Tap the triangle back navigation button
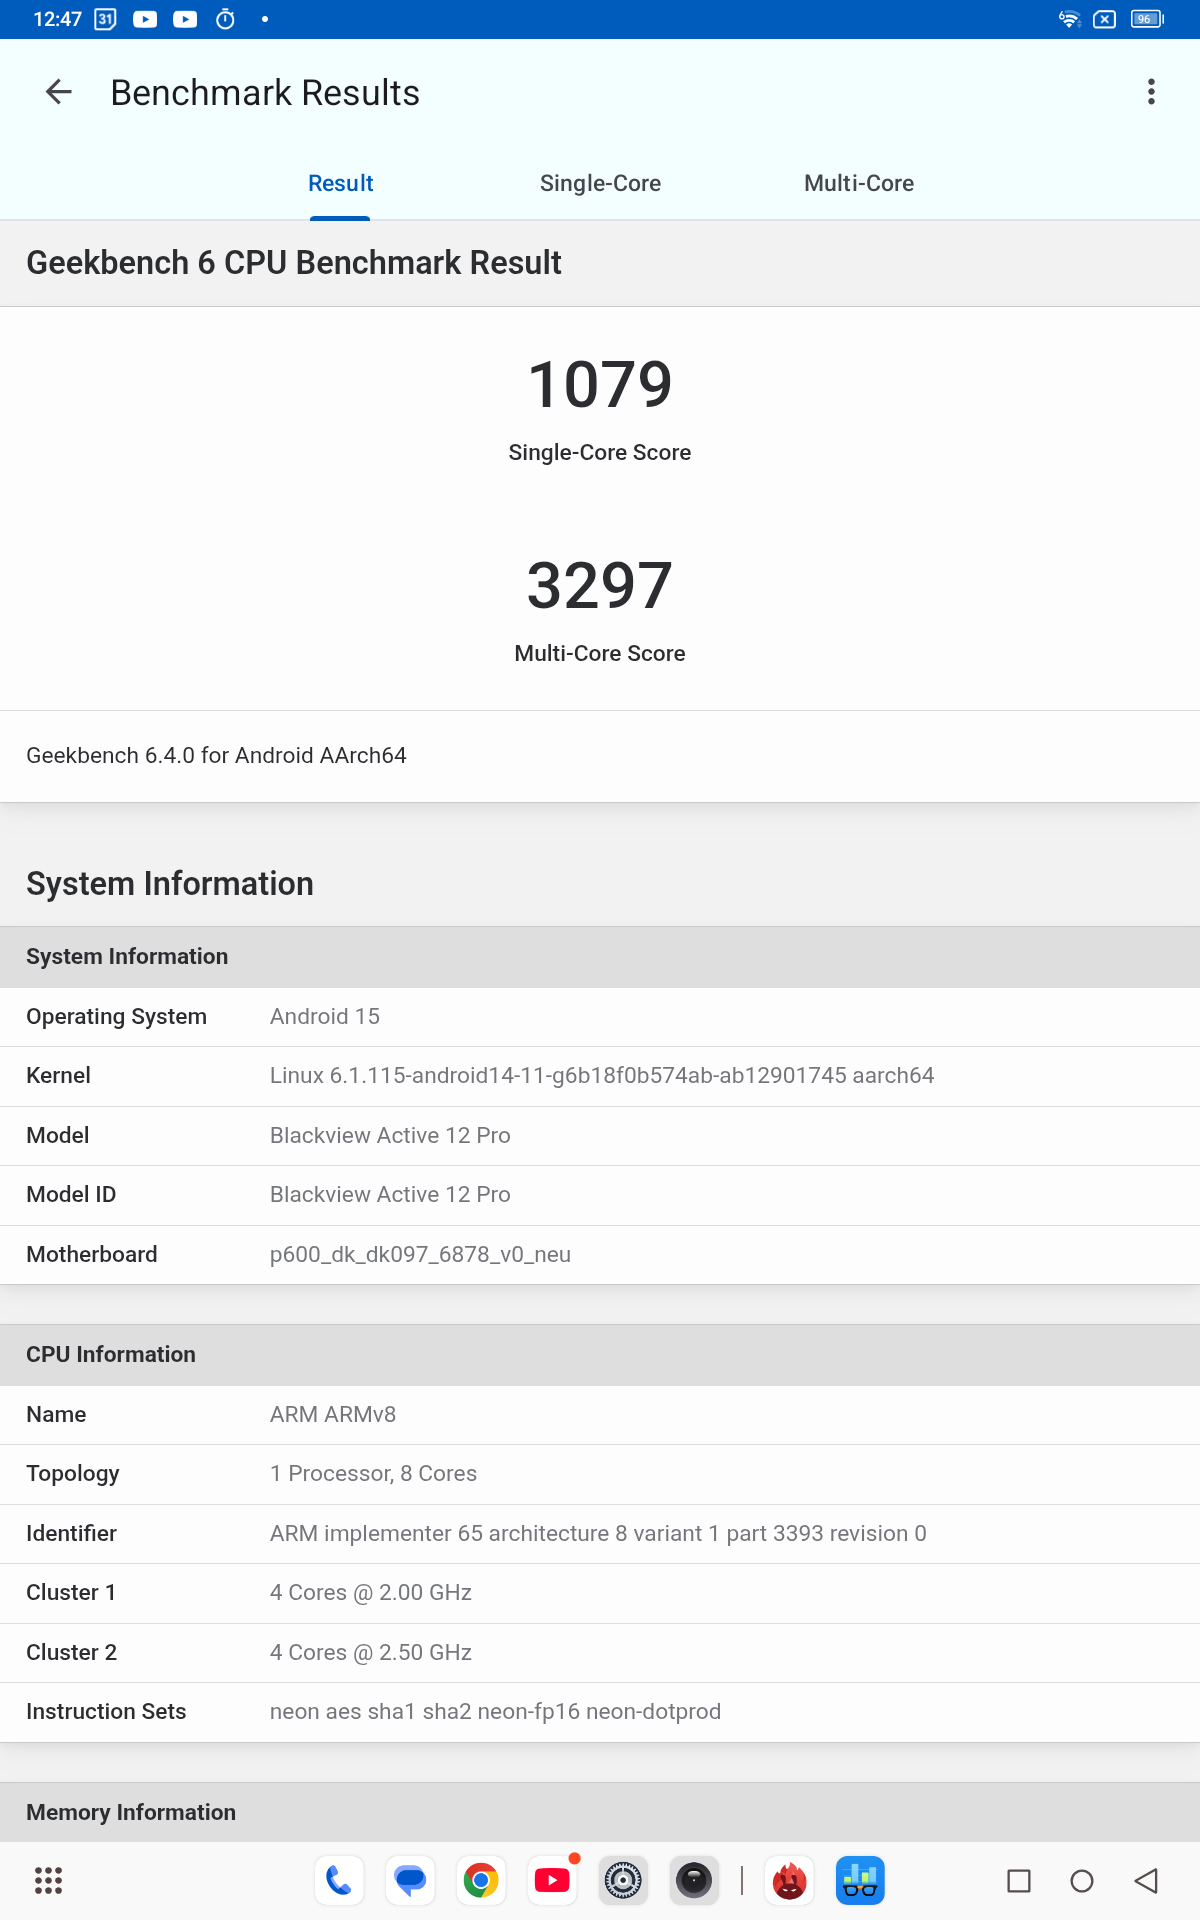Viewport: 1200px width, 1920px height. tap(1146, 1881)
